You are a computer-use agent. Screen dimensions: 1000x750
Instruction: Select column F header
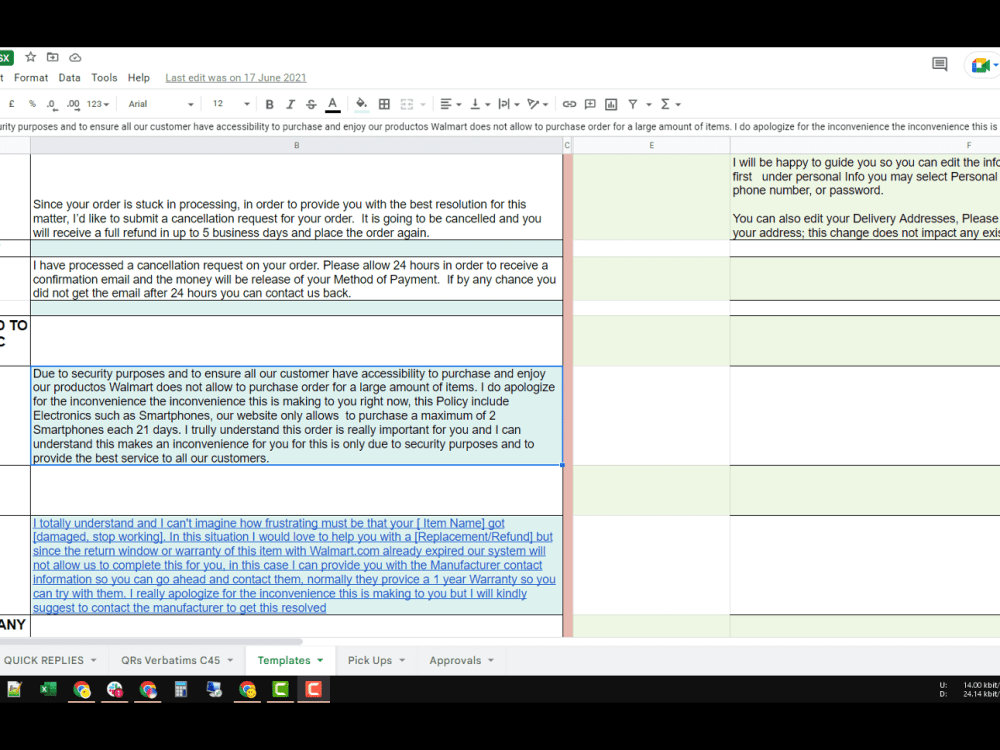tap(865, 145)
